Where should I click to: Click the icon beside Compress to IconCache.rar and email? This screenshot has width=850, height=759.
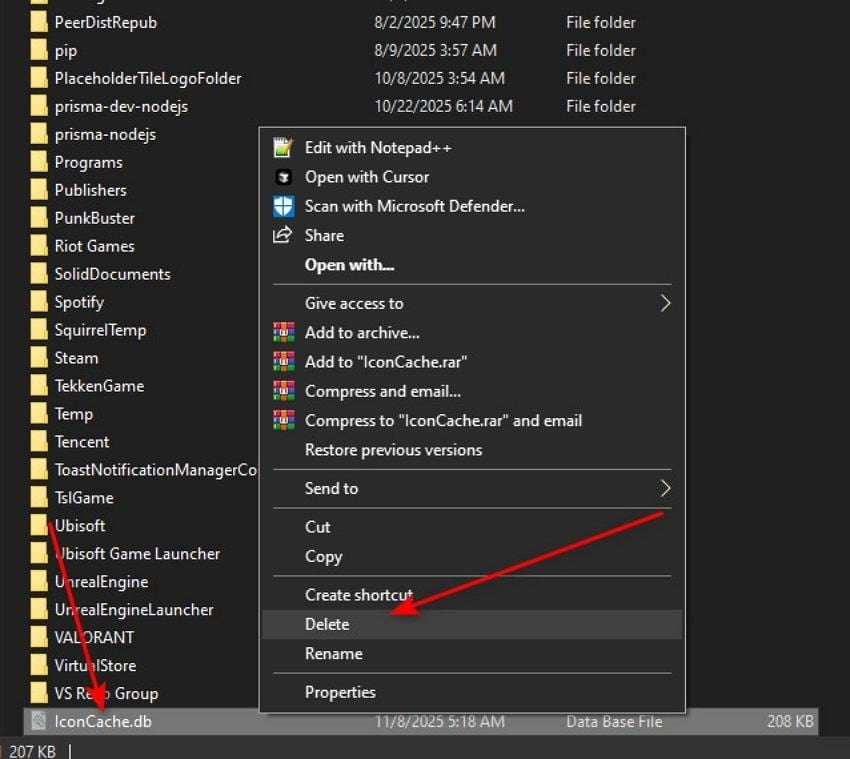283,420
